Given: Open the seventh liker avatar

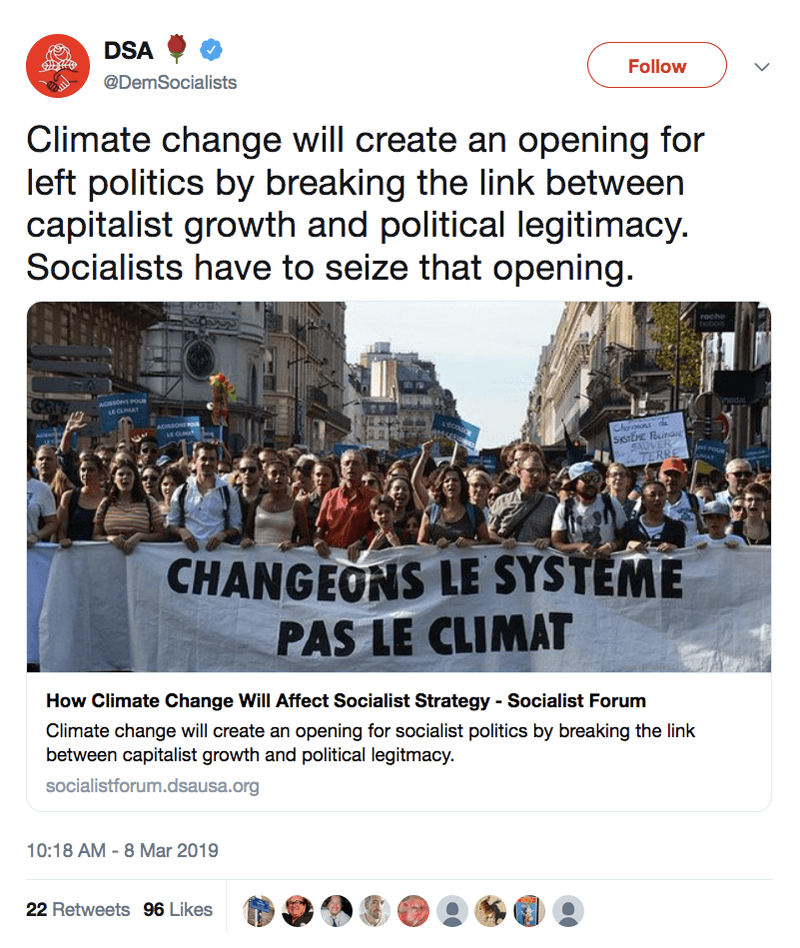Looking at the screenshot, I should pos(491,910).
